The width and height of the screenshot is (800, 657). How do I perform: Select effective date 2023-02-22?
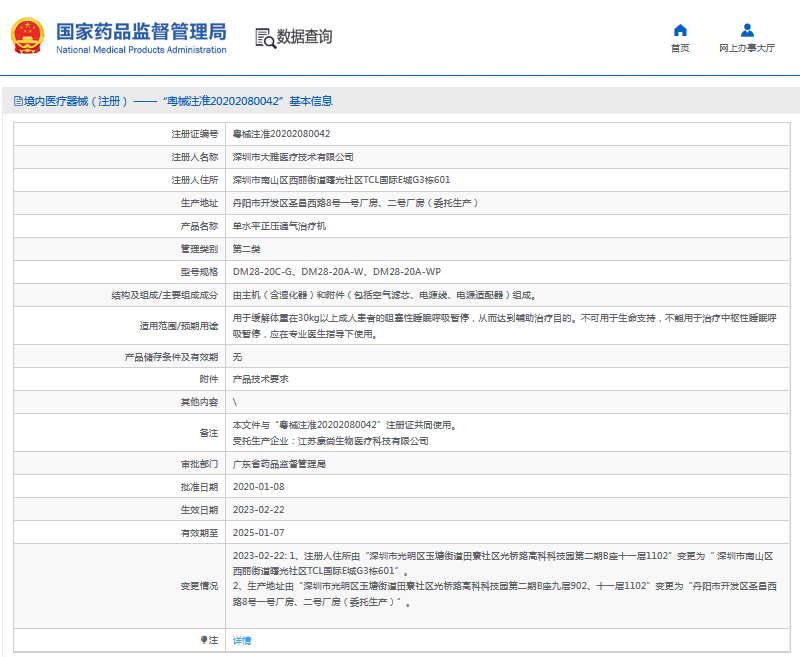[259, 510]
